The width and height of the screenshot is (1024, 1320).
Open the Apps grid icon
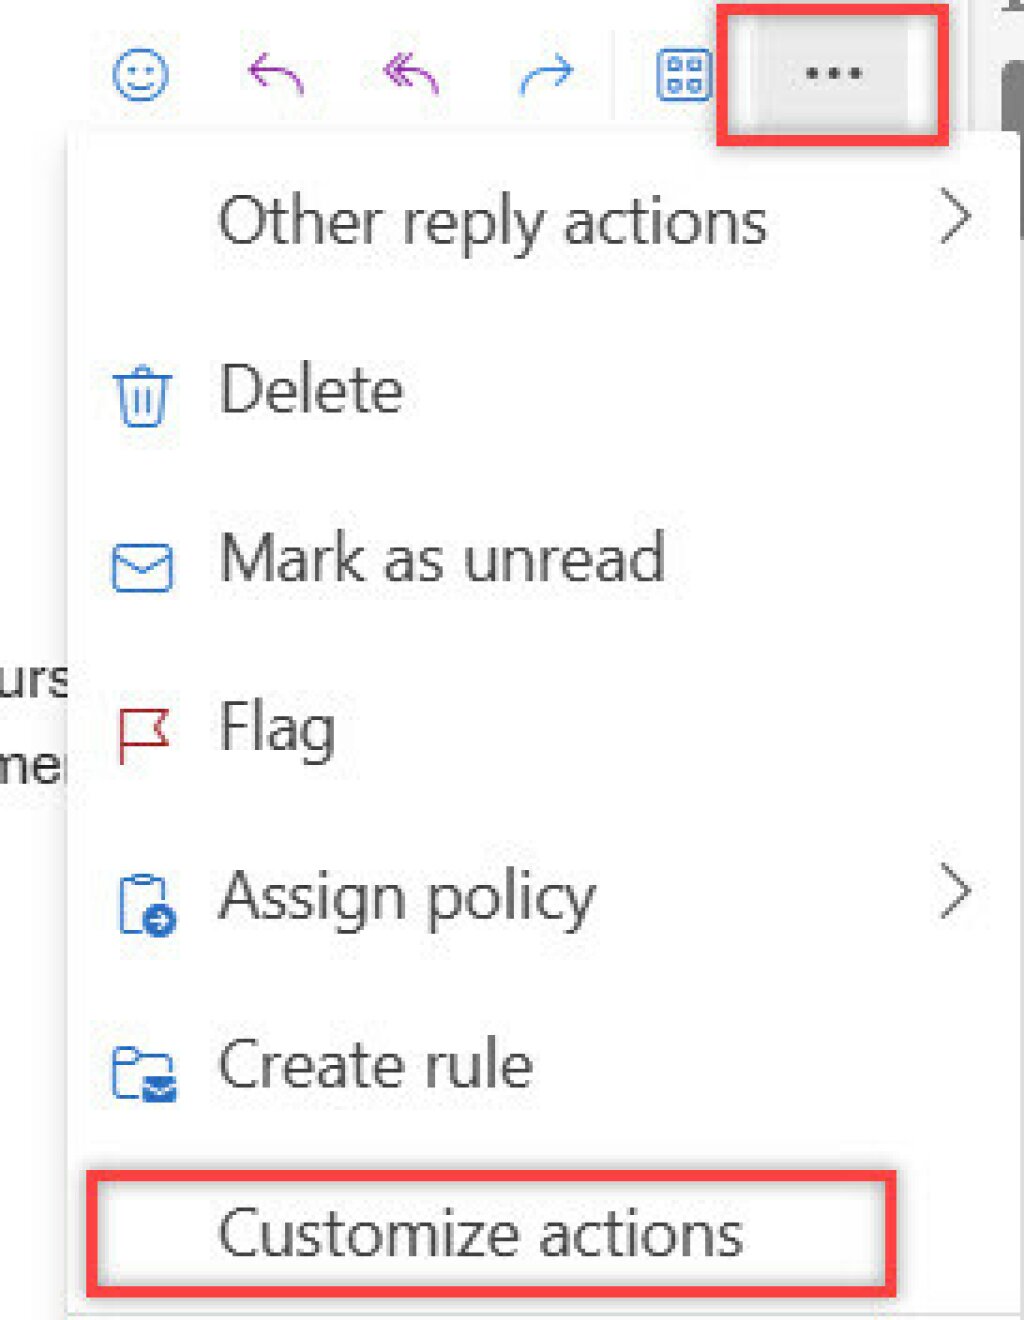click(683, 75)
